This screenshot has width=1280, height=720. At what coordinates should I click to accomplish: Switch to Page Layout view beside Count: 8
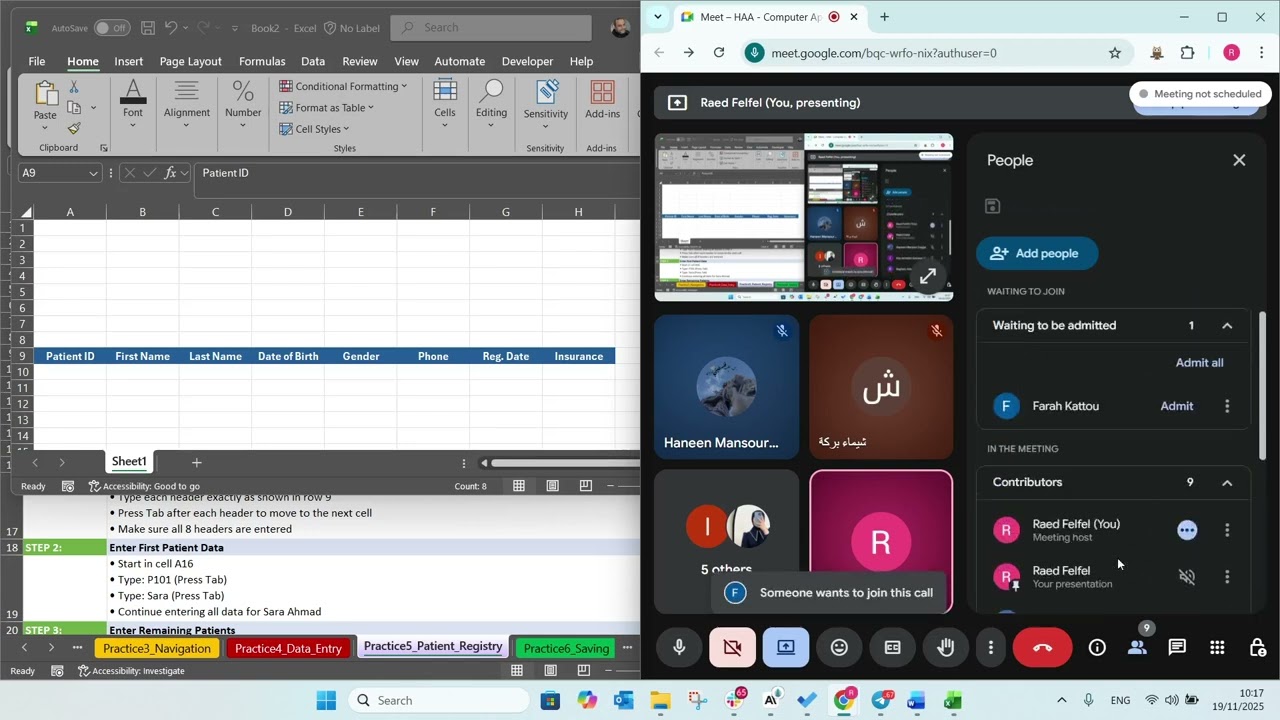(x=552, y=486)
